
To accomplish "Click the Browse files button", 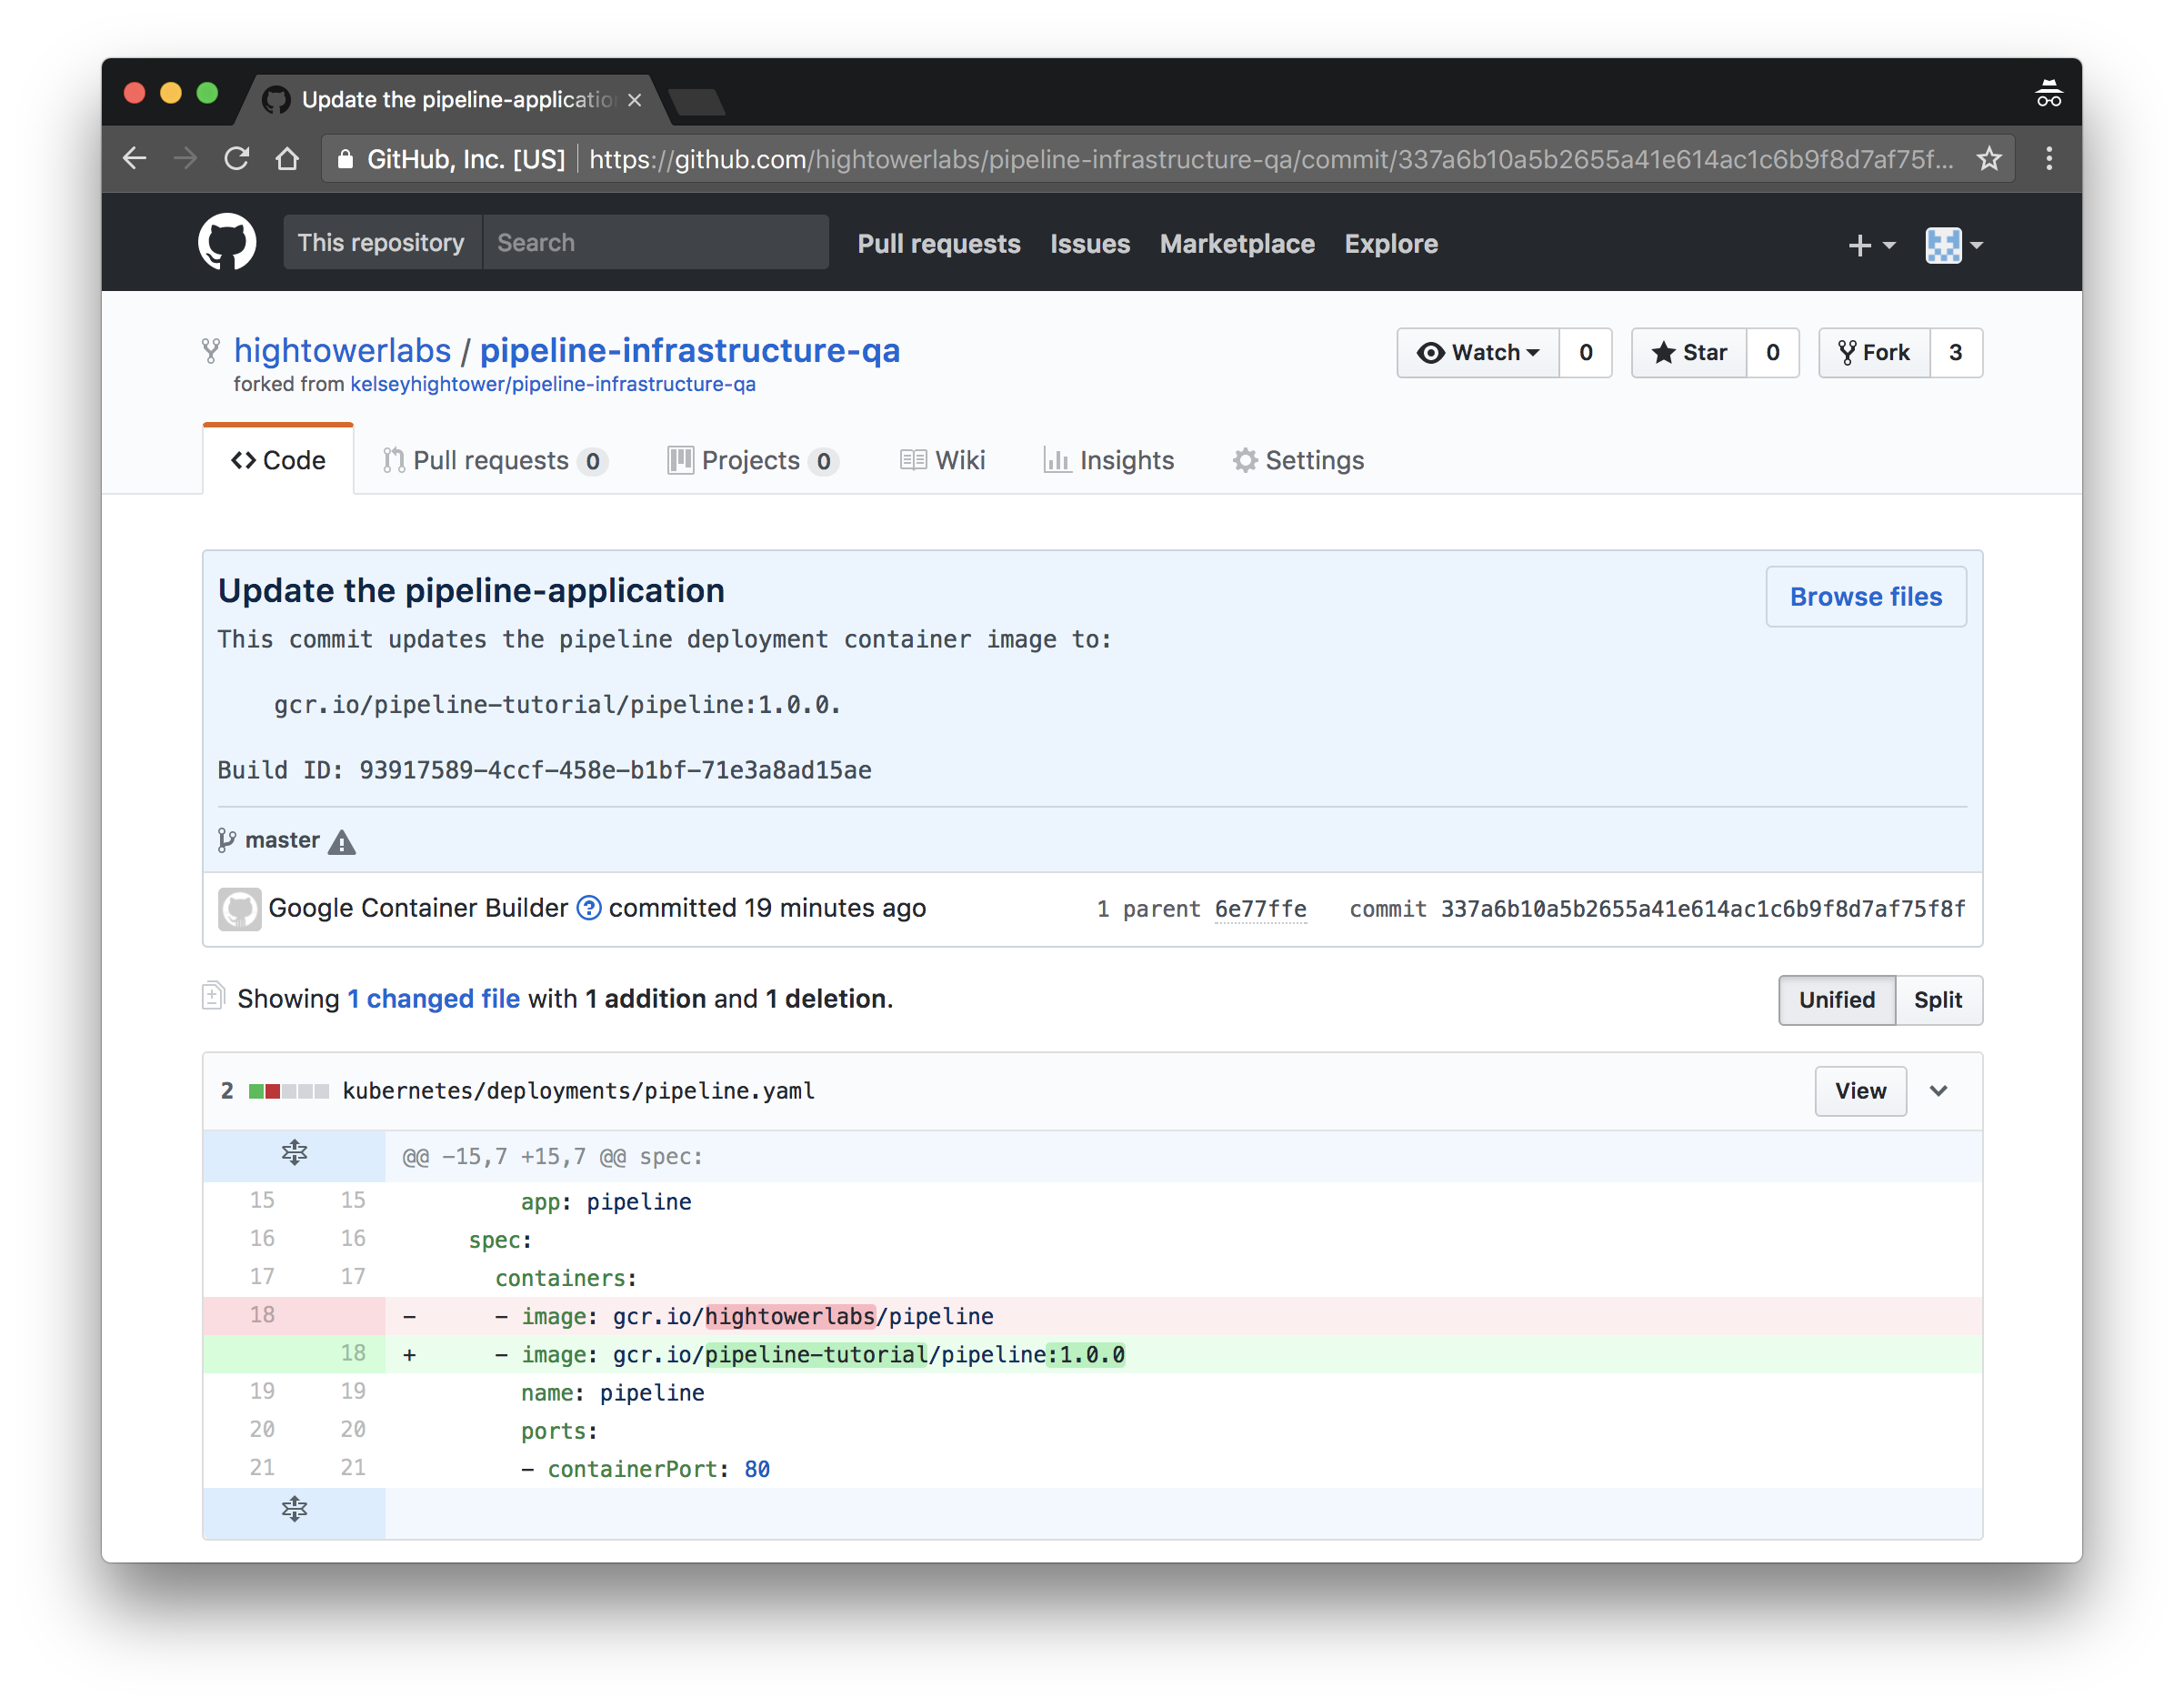I will click(x=1865, y=597).
